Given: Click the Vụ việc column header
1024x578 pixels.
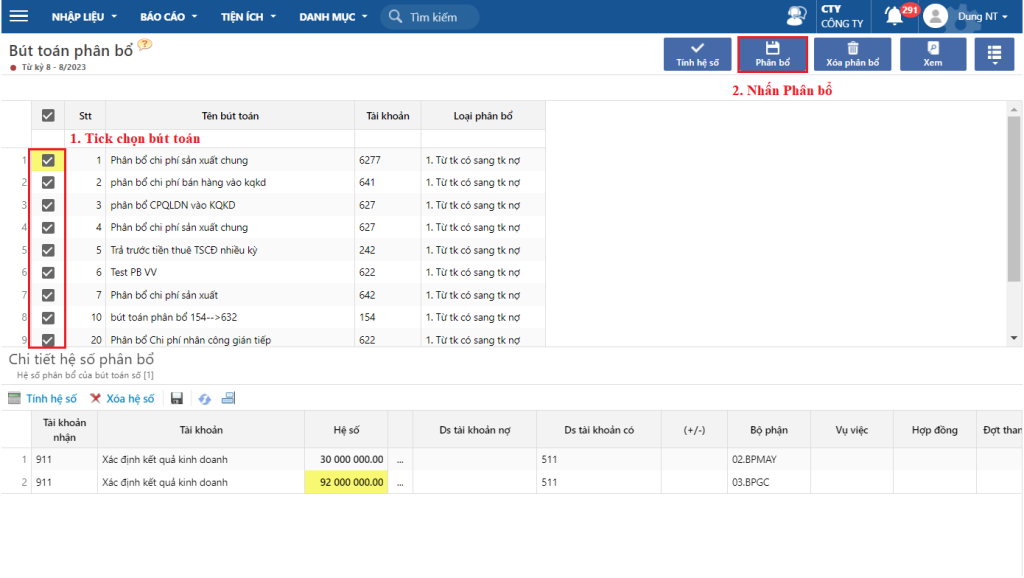Looking at the screenshot, I should pyautogui.click(x=852, y=430).
